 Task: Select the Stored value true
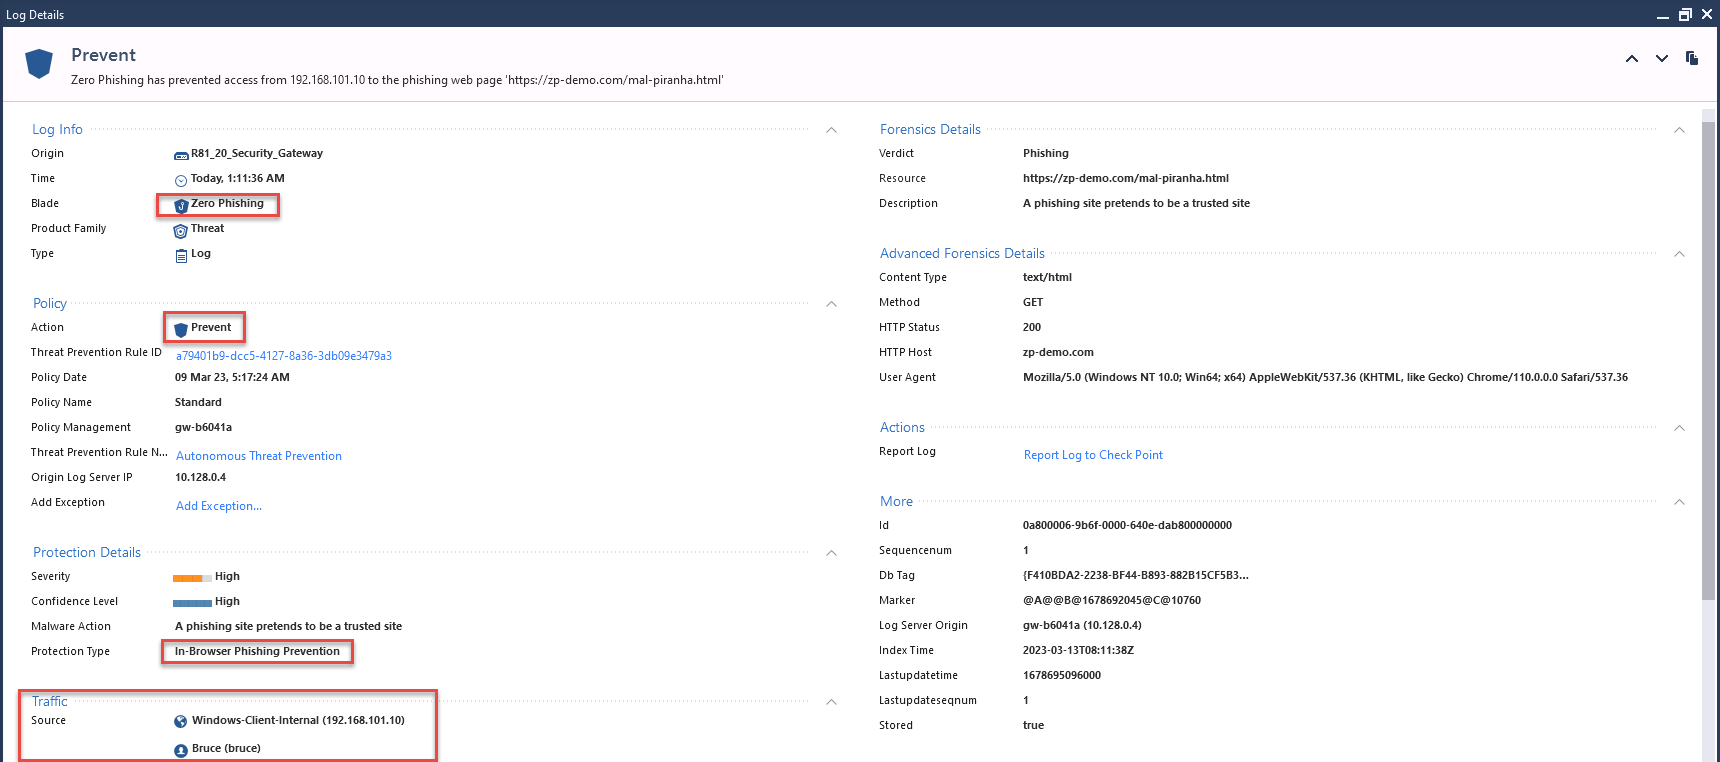pos(1033,725)
